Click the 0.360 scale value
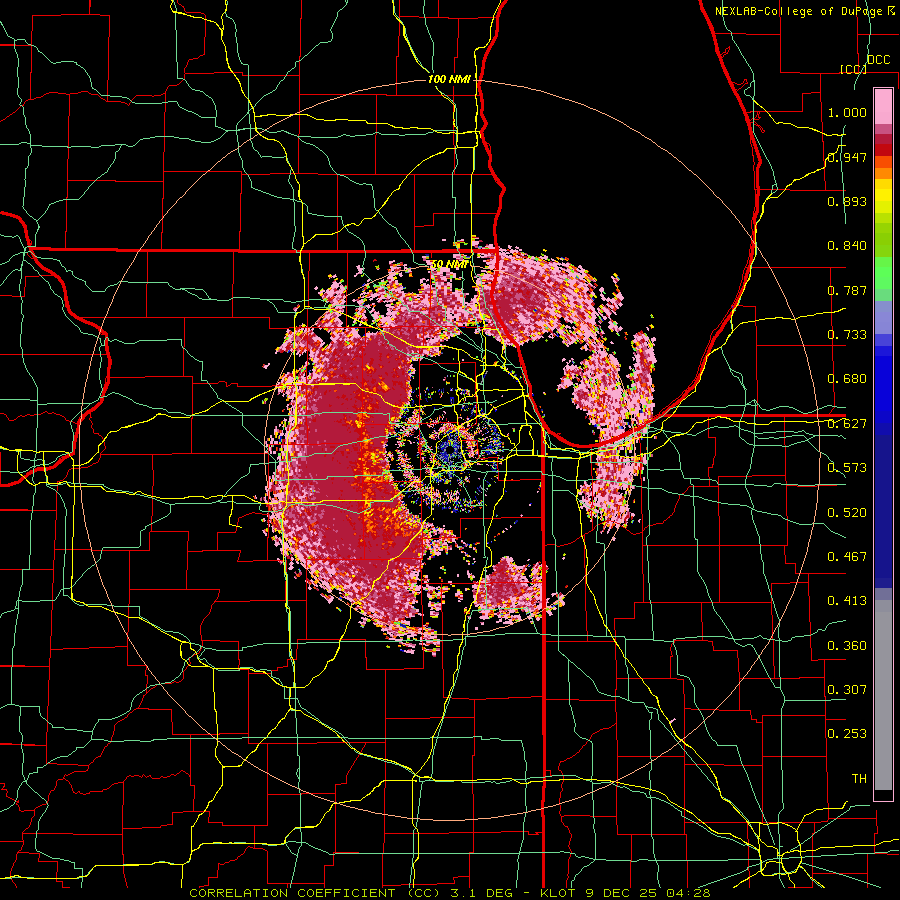Viewport: 900px width, 900px height. 847,646
